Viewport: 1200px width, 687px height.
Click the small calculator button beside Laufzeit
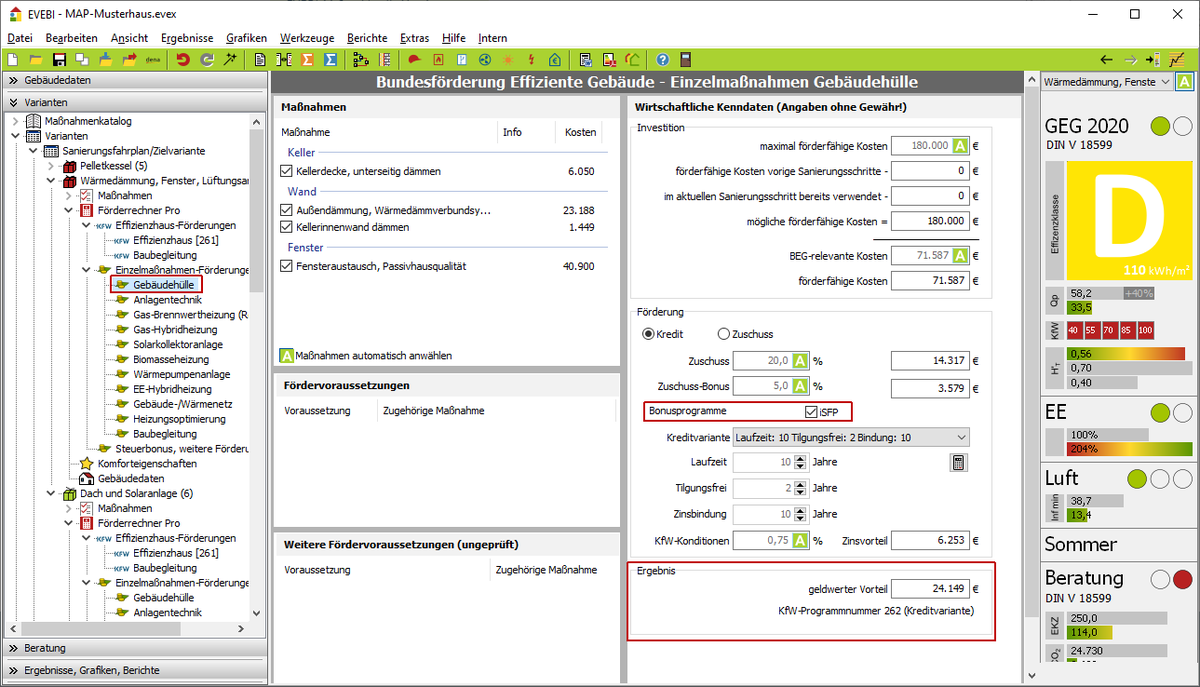click(x=957, y=462)
